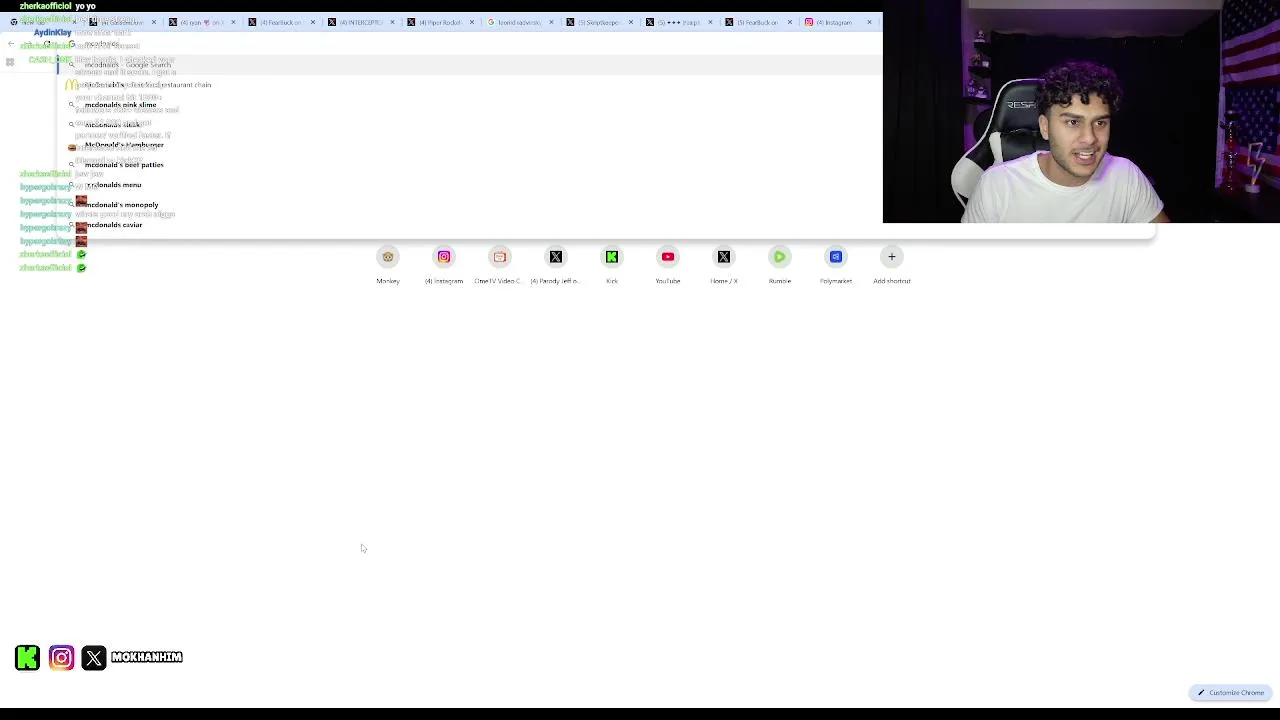Click the Kick logo in stream overlay
1280x720 pixels.
28,657
